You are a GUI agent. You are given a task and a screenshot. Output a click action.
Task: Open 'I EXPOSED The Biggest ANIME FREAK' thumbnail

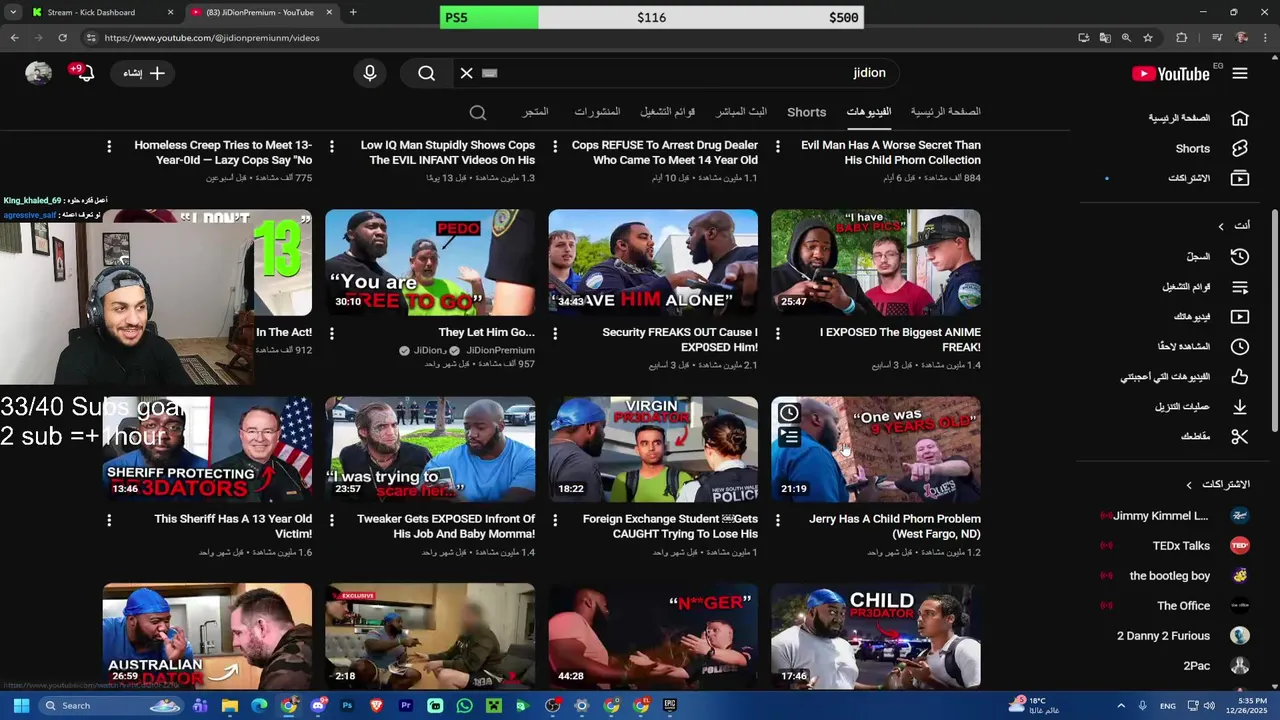tap(876, 262)
